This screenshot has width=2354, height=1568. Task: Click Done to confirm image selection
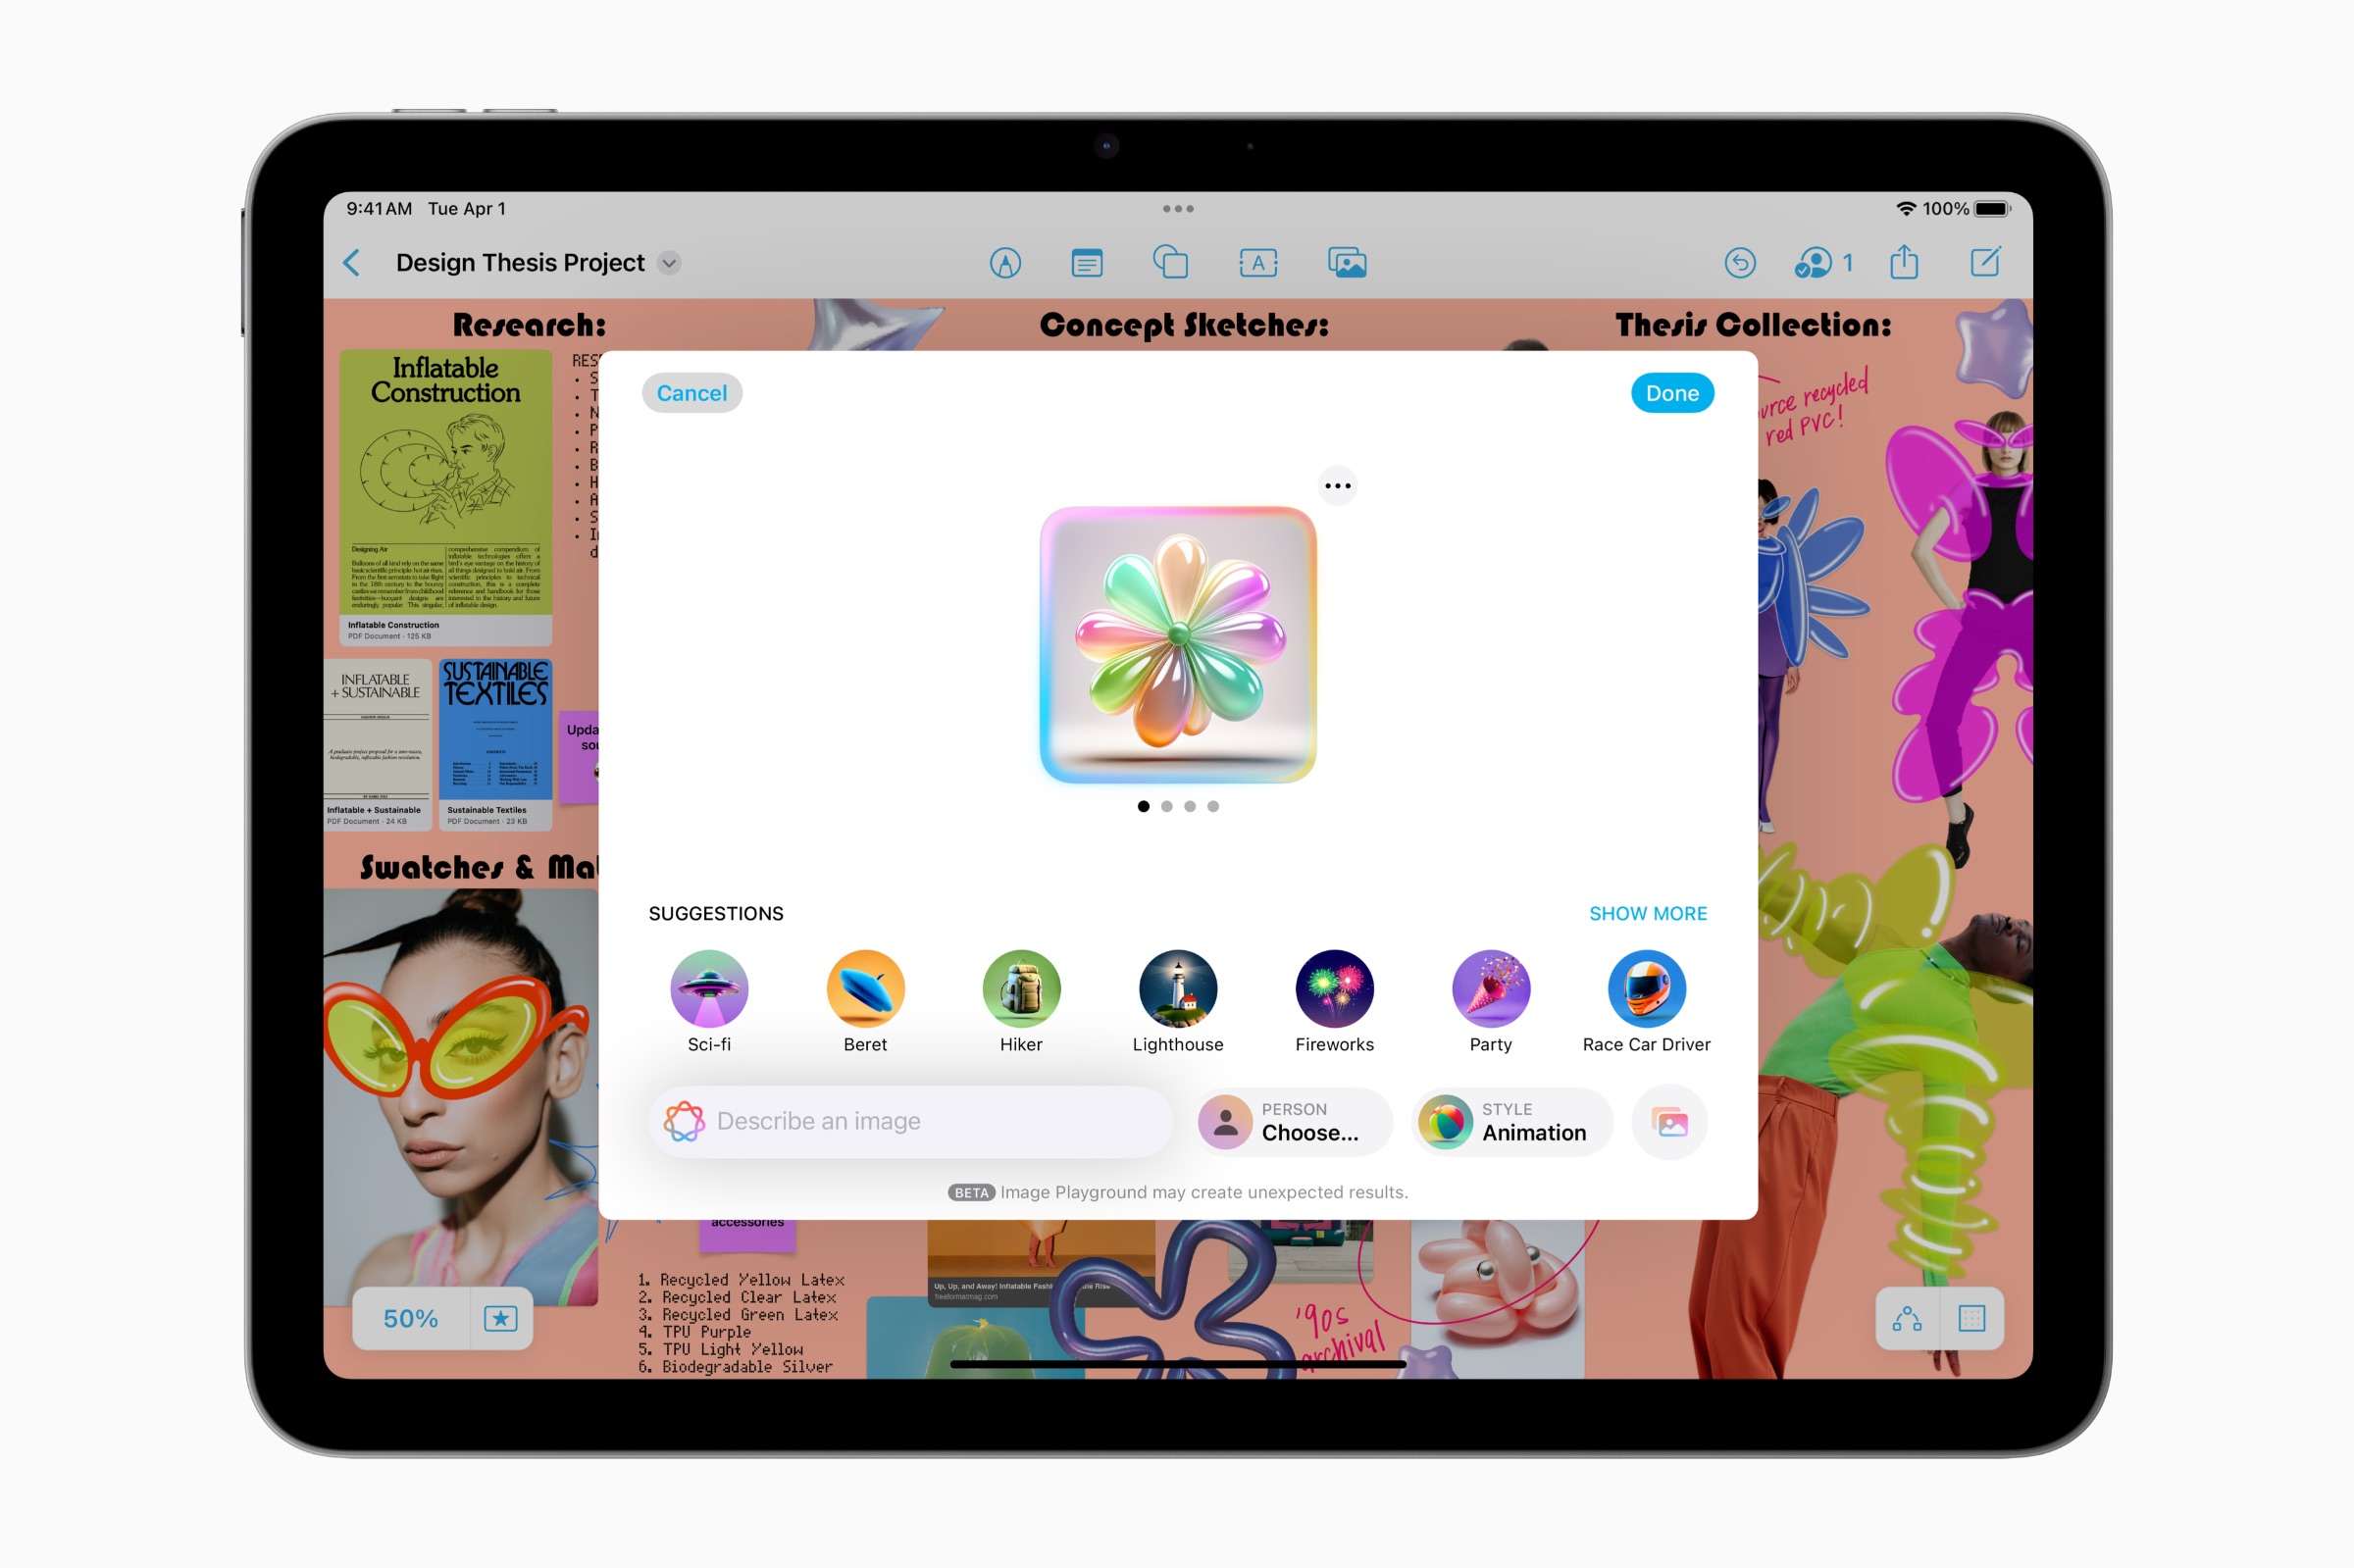point(1669,394)
